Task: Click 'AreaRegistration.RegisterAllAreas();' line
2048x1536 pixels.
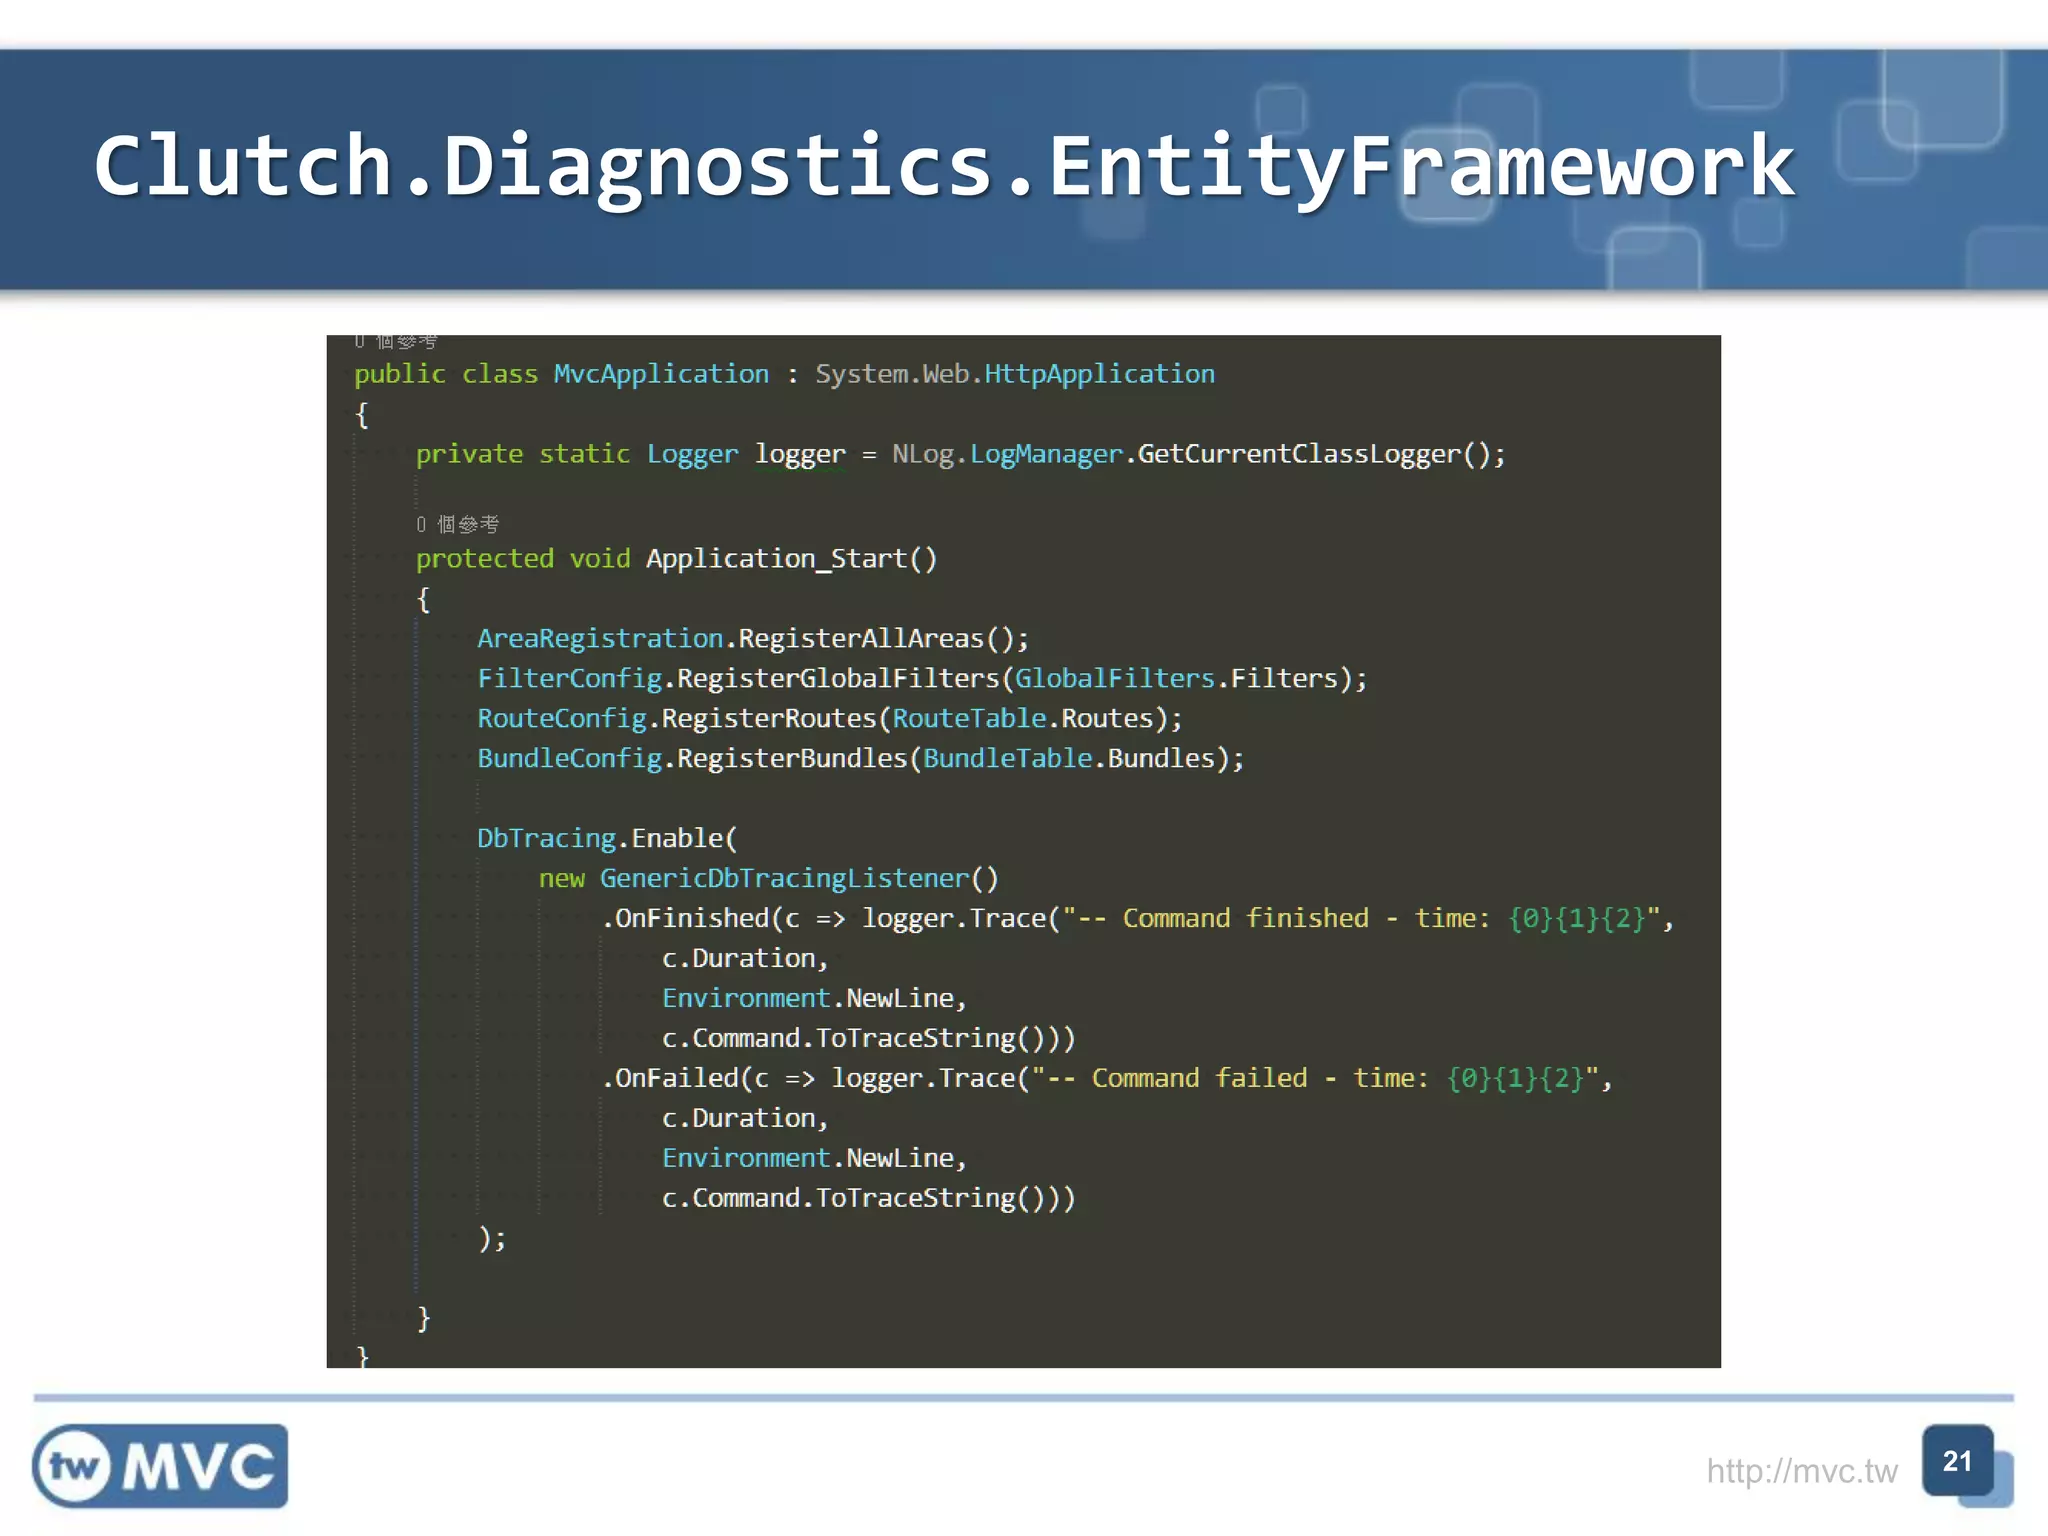Action: (753, 638)
